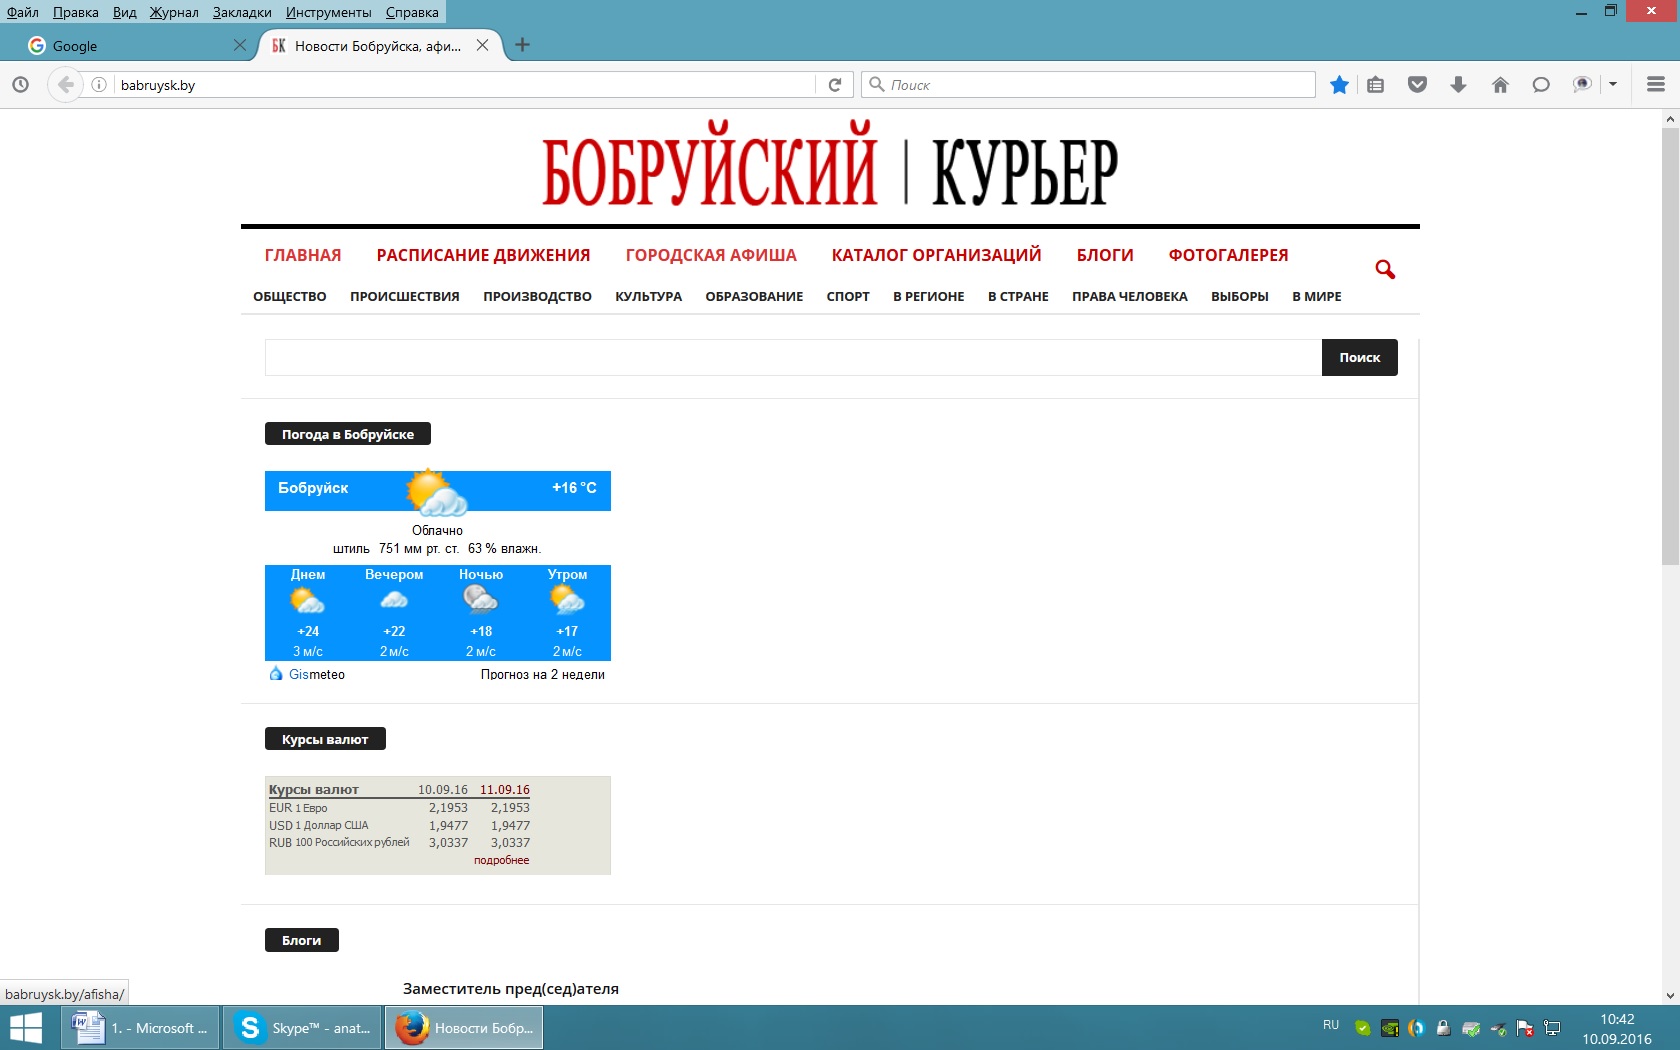Reload the page with refresh icon
The width and height of the screenshot is (1680, 1050).
[835, 85]
